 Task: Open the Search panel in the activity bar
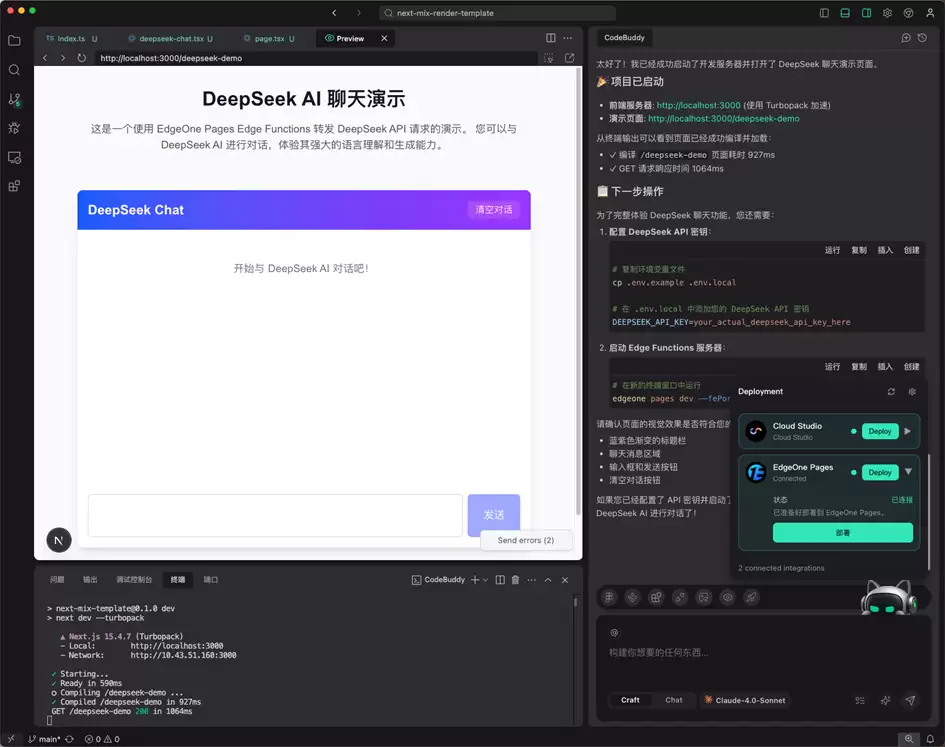point(14,71)
